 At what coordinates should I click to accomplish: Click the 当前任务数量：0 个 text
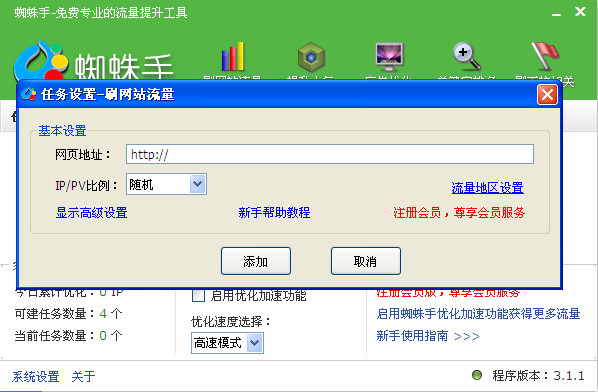point(68,336)
